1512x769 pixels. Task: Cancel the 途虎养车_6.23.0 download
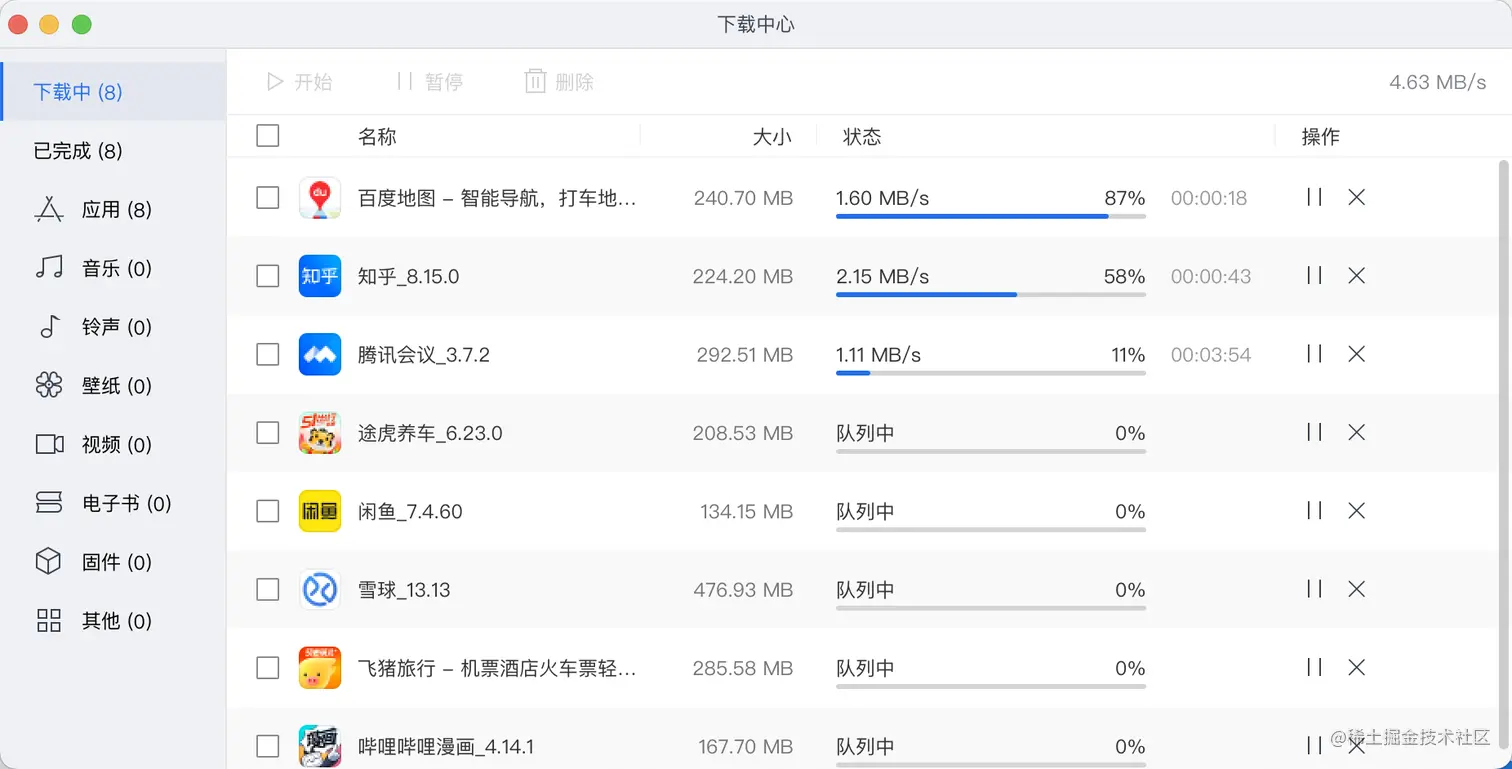click(x=1356, y=432)
